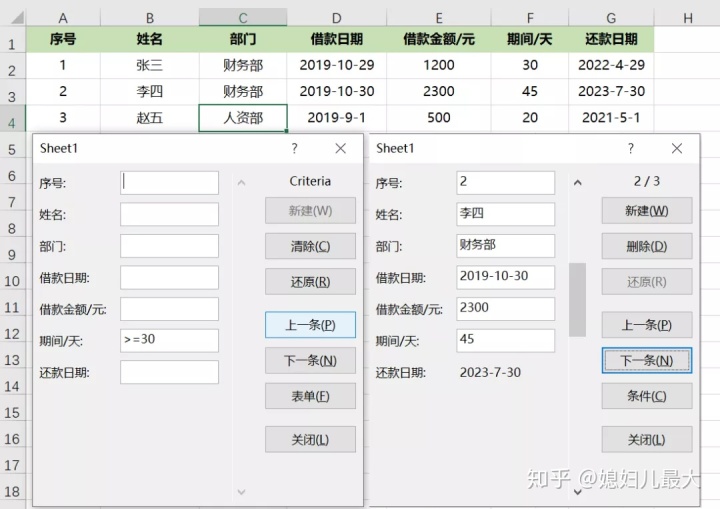Click the empty 部门 criteria field
Screen dimensions: 720x509
click(169, 246)
